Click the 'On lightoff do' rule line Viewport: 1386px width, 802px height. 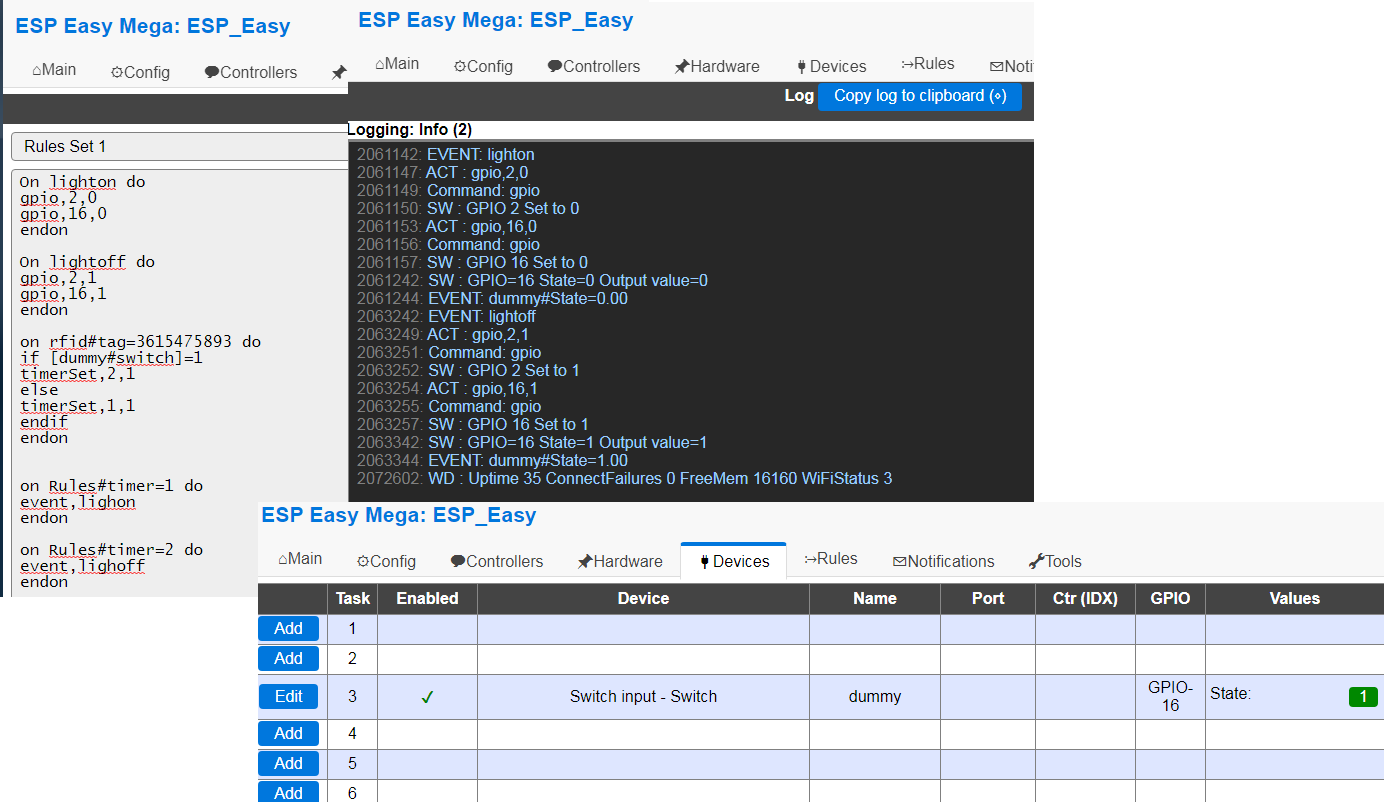(x=87, y=262)
